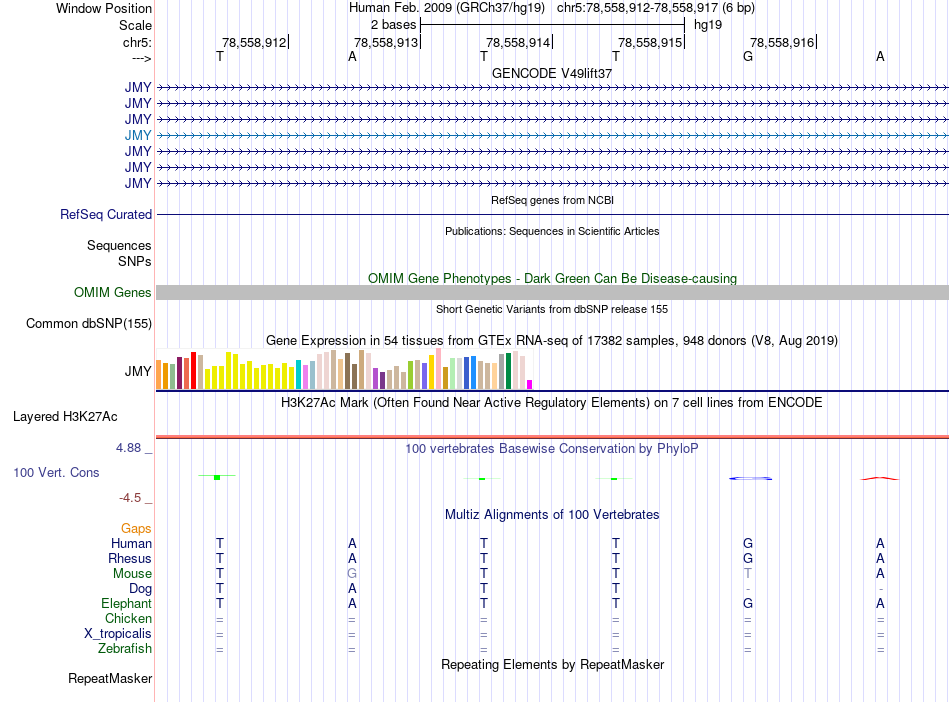This screenshot has width=950, height=702.
Task: Click the Gaps row label
Action: click(x=136, y=529)
